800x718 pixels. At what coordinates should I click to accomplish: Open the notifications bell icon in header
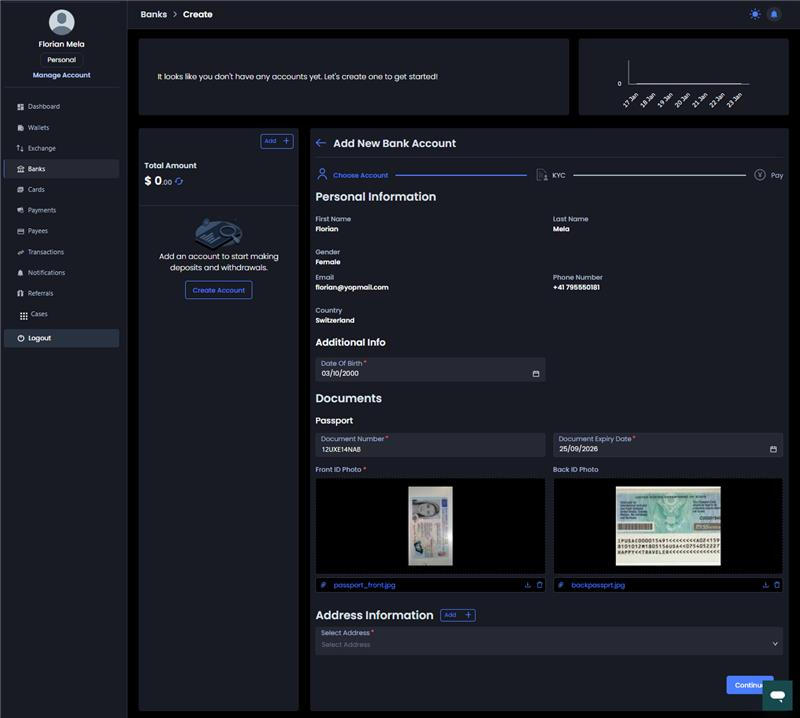coord(773,14)
